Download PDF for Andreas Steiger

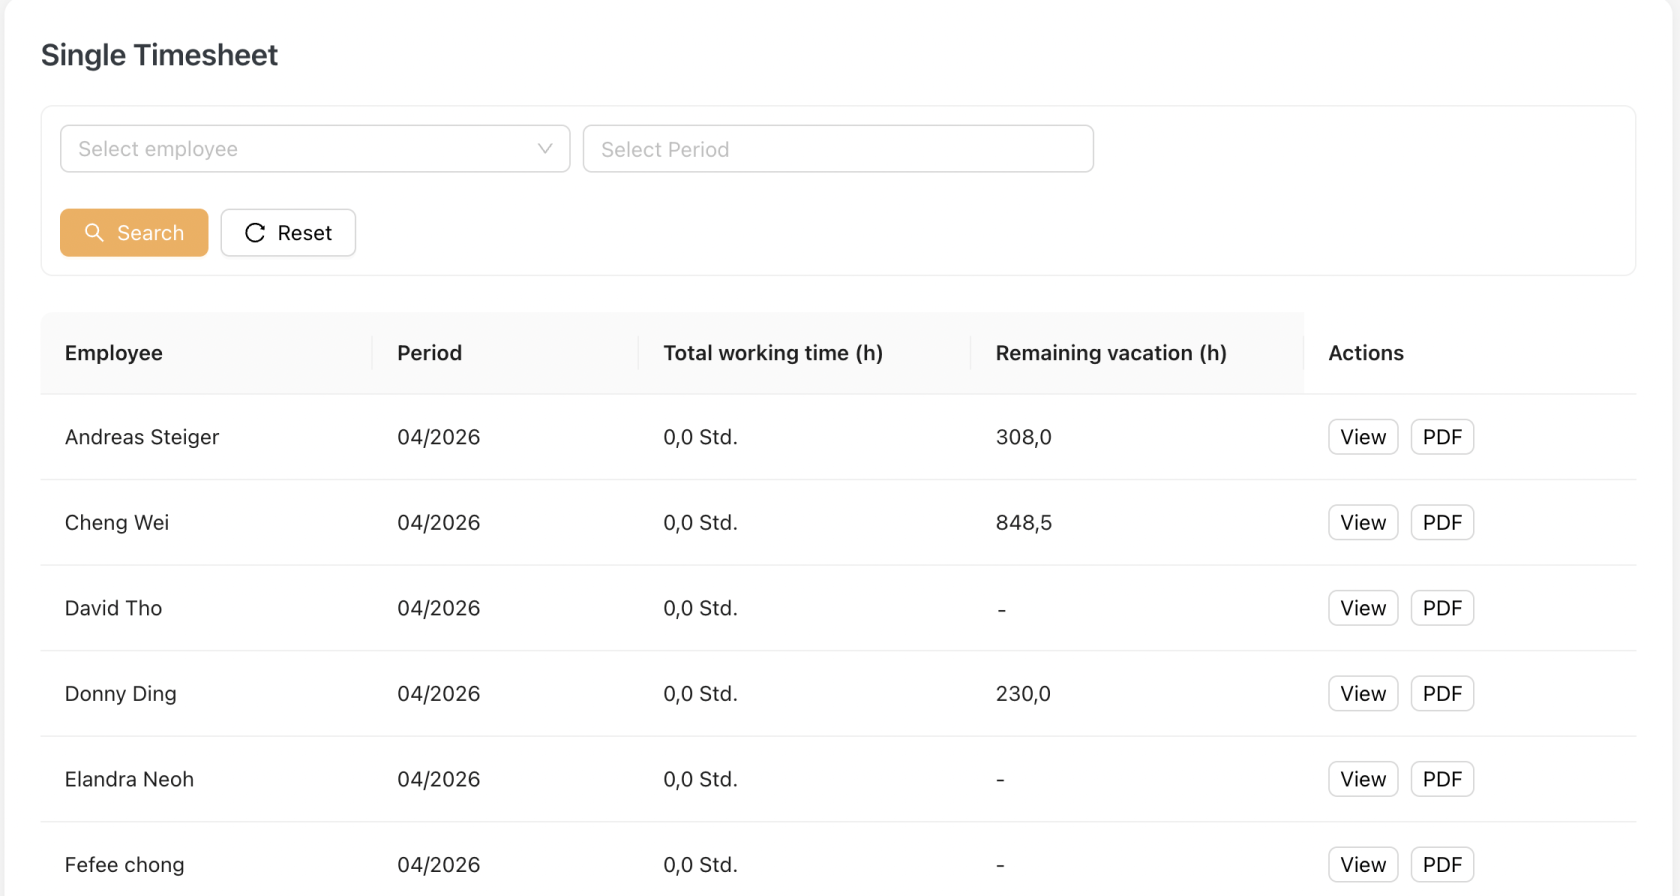coord(1441,437)
